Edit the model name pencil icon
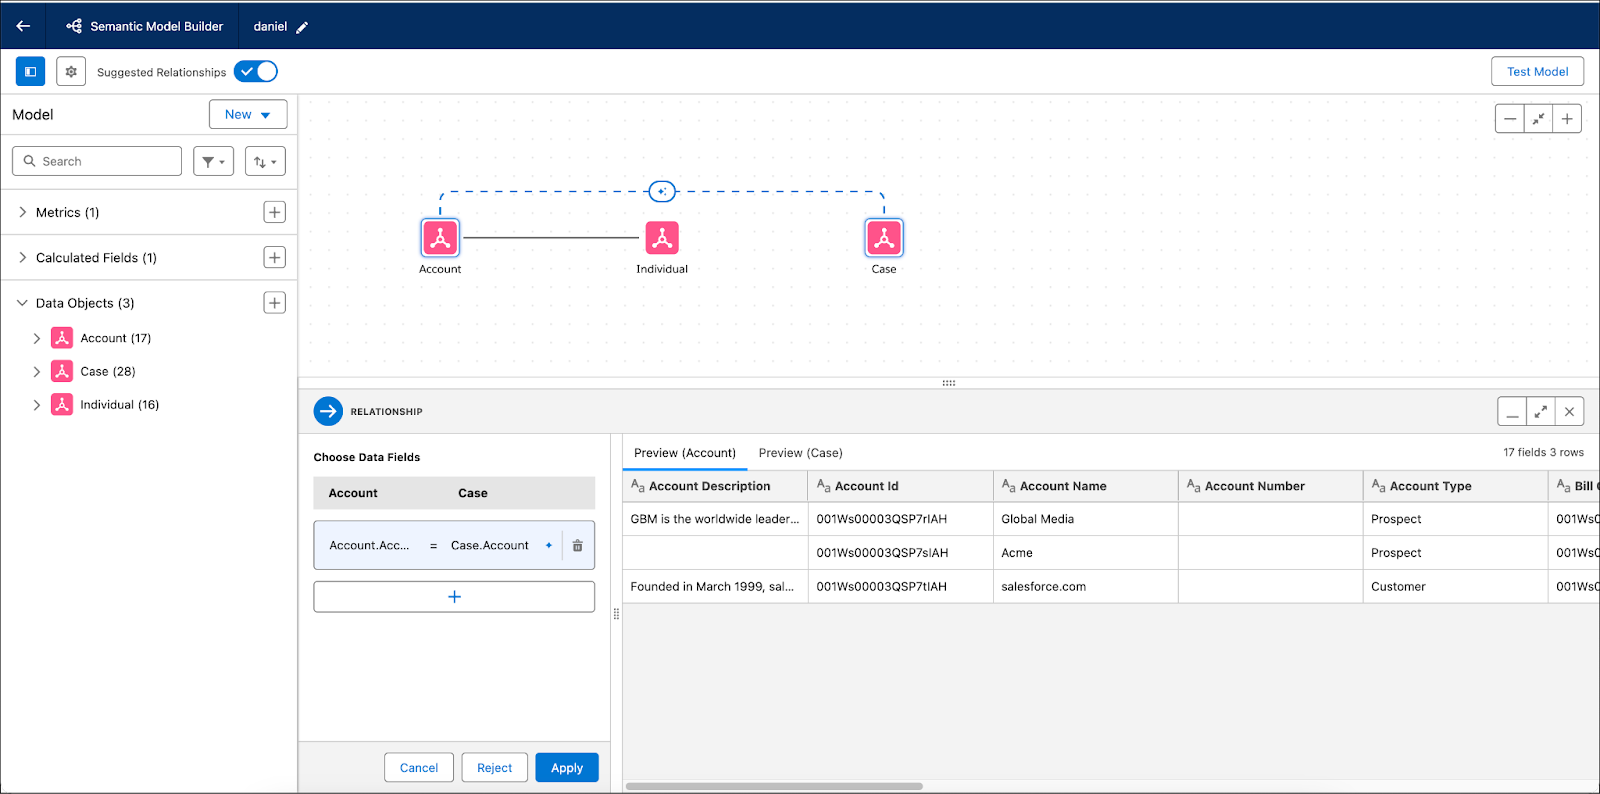The width and height of the screenshot is (1600, 794). point(302,27)
